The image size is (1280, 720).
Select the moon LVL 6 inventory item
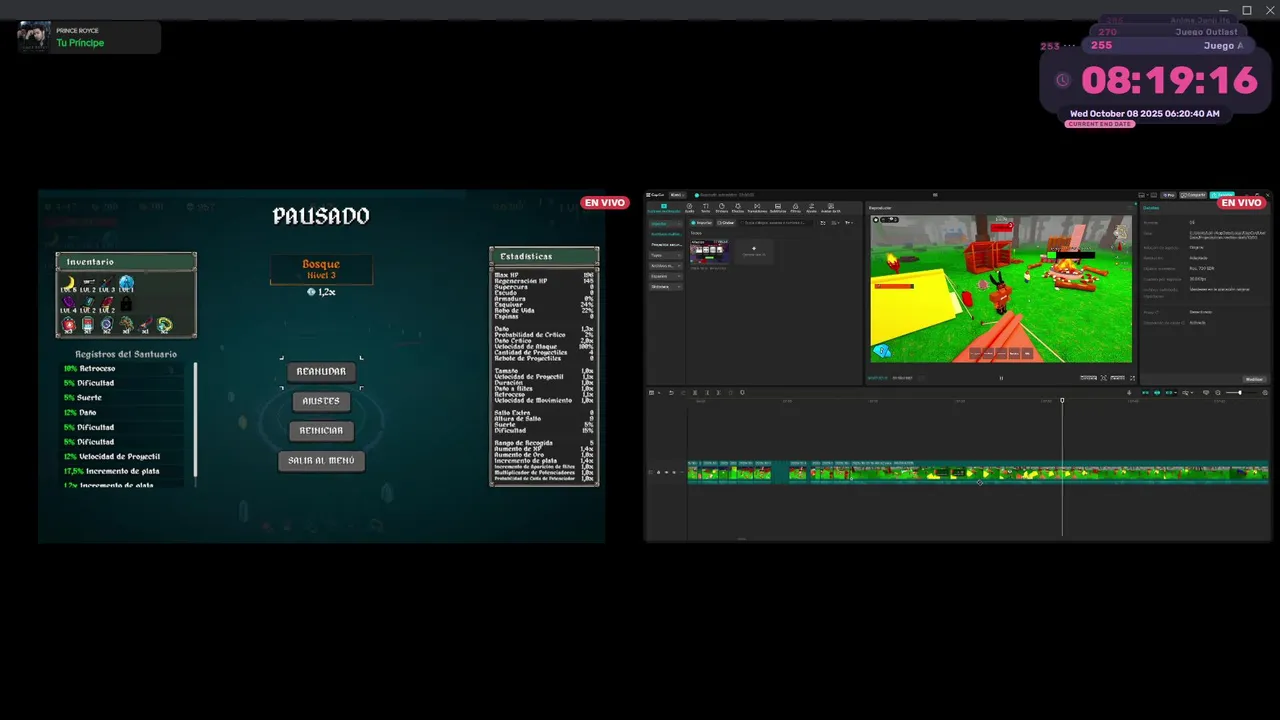69,285
